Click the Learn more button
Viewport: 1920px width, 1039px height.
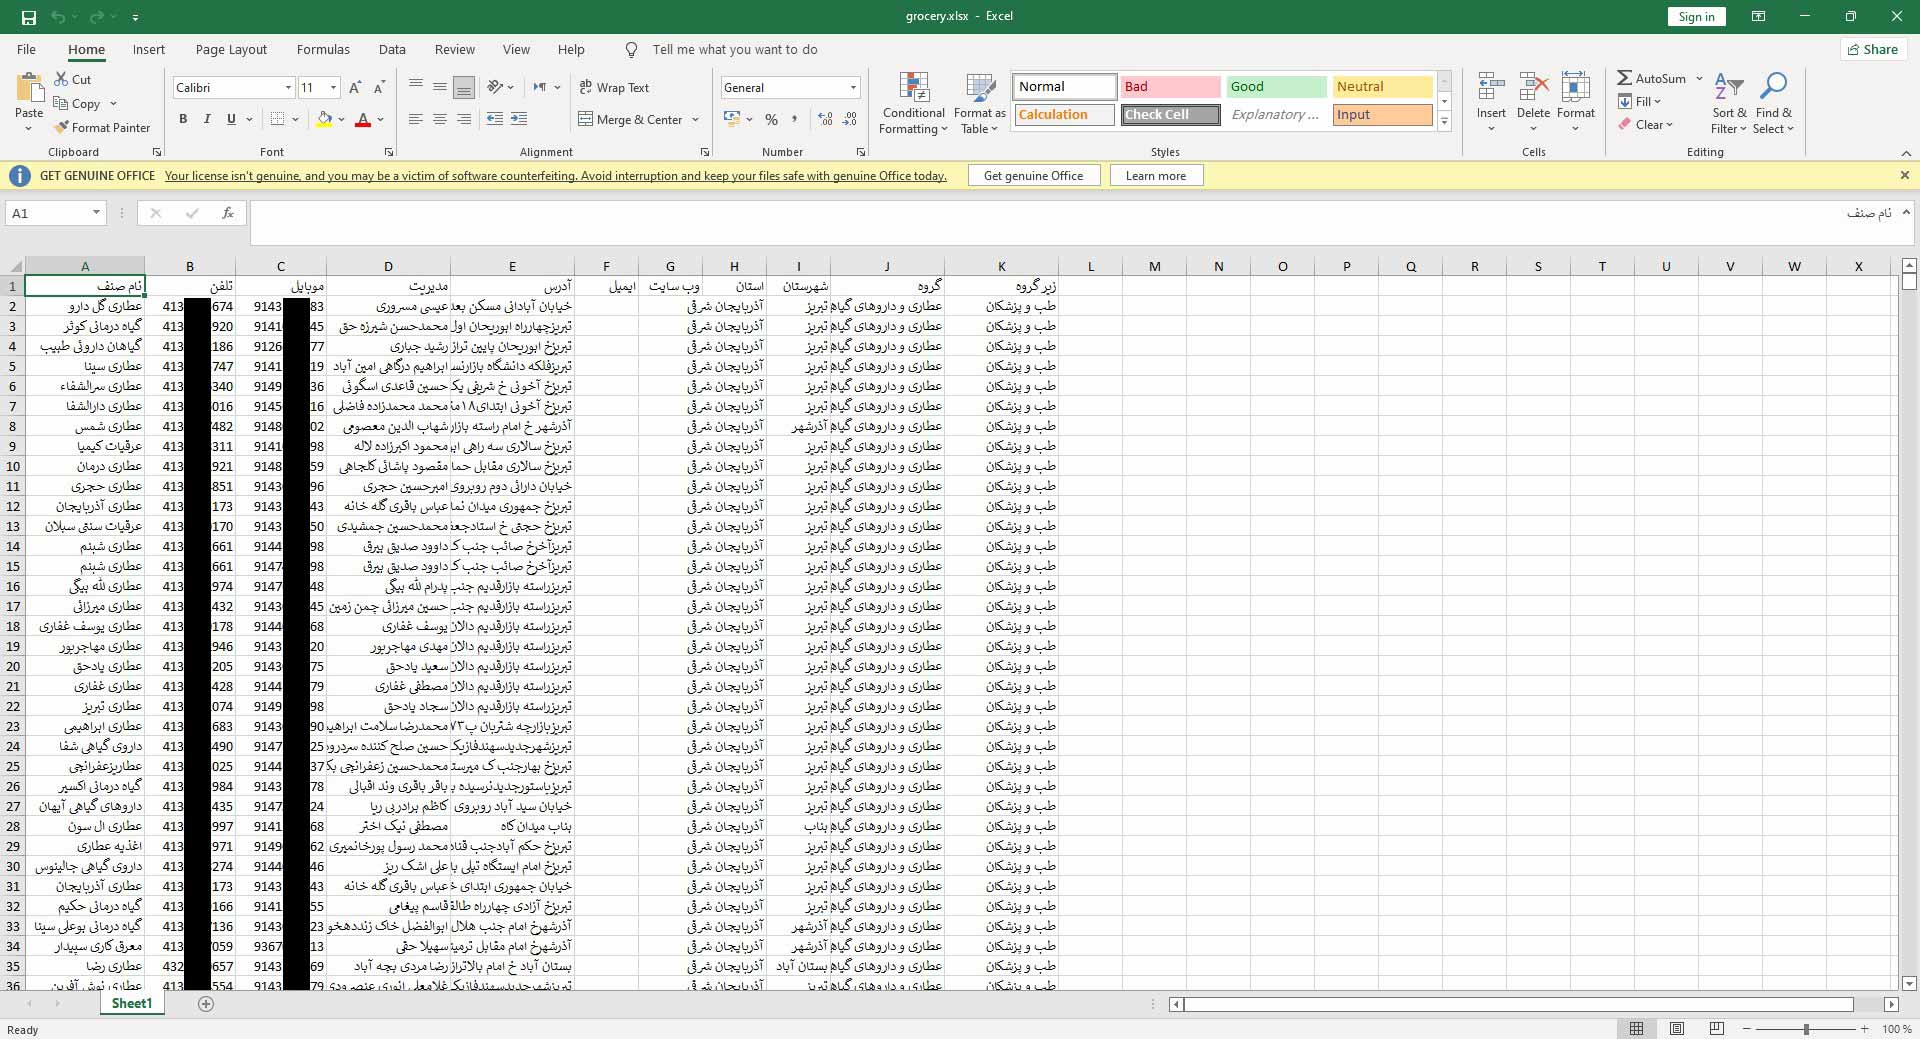[x=1155, y=176]
